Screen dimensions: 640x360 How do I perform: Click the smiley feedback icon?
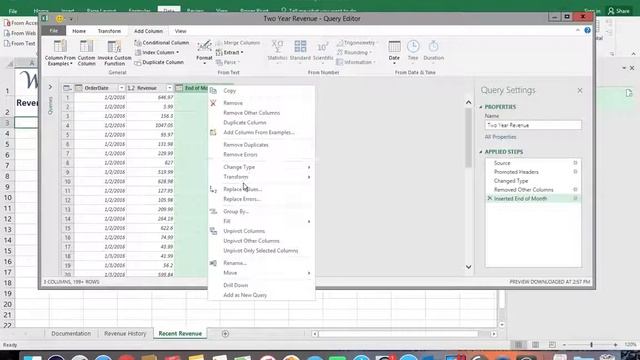(60, 19)
